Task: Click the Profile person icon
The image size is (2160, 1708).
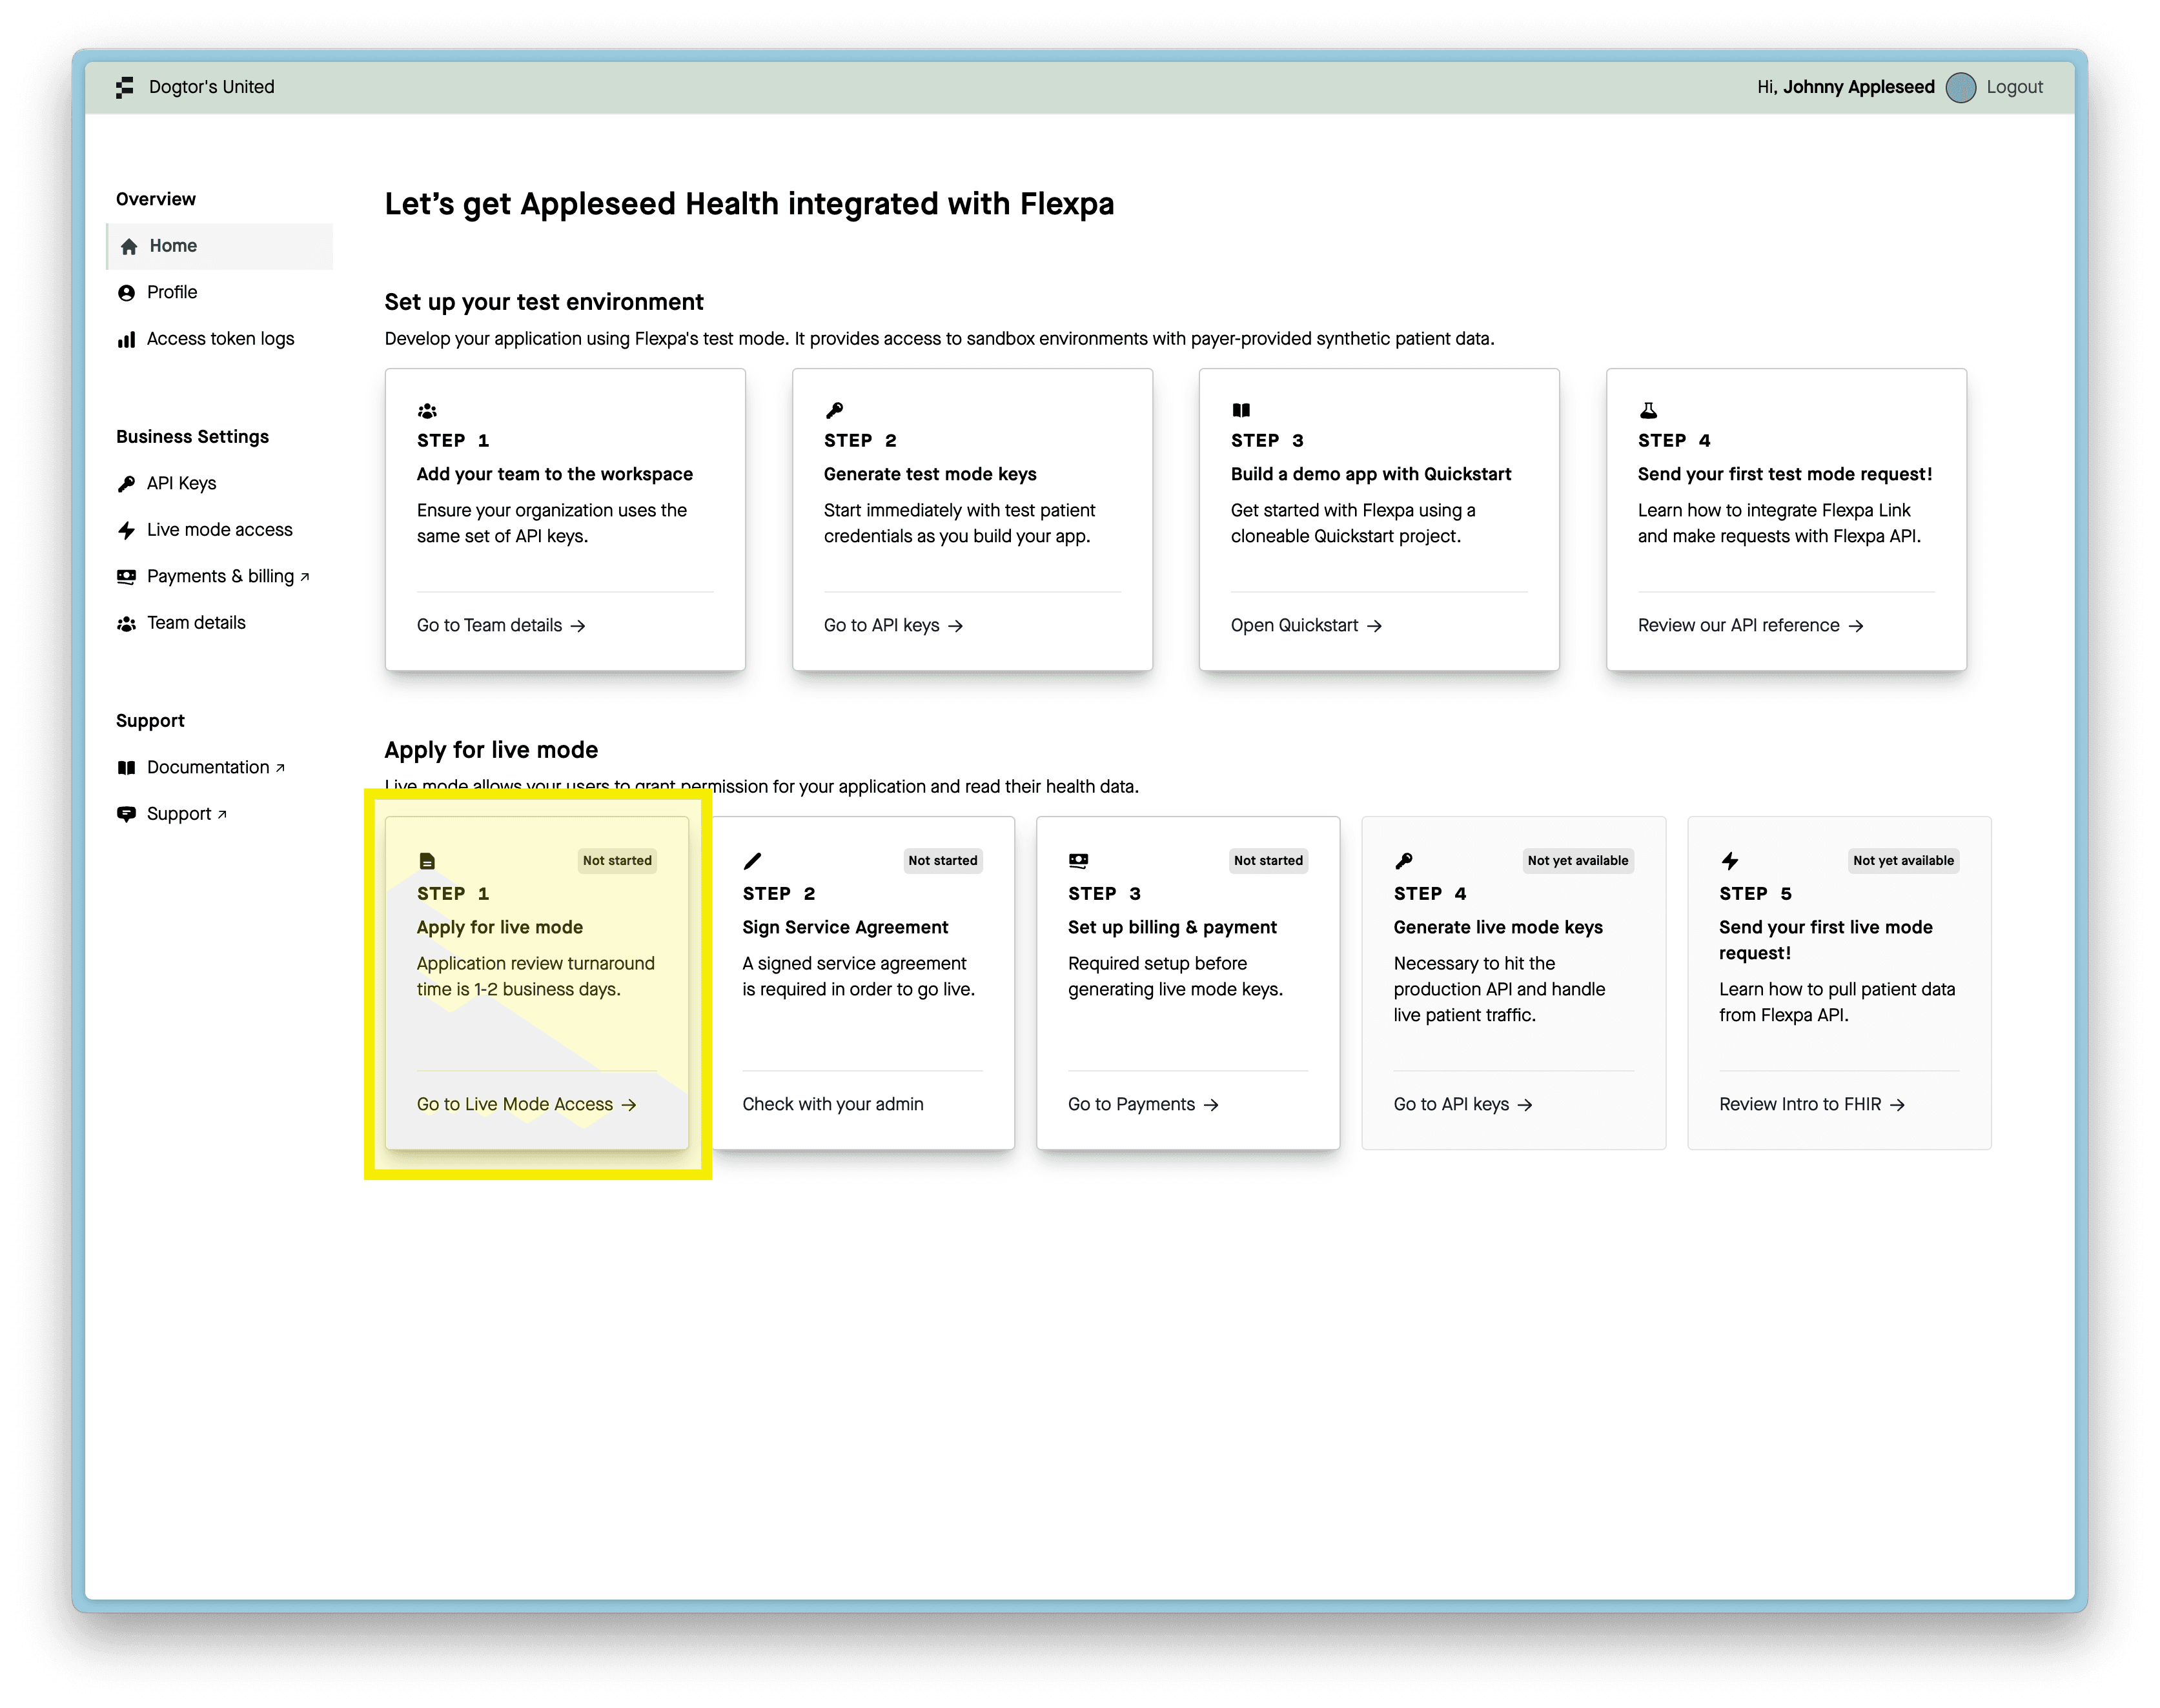Action: click(x=126, y=293)
